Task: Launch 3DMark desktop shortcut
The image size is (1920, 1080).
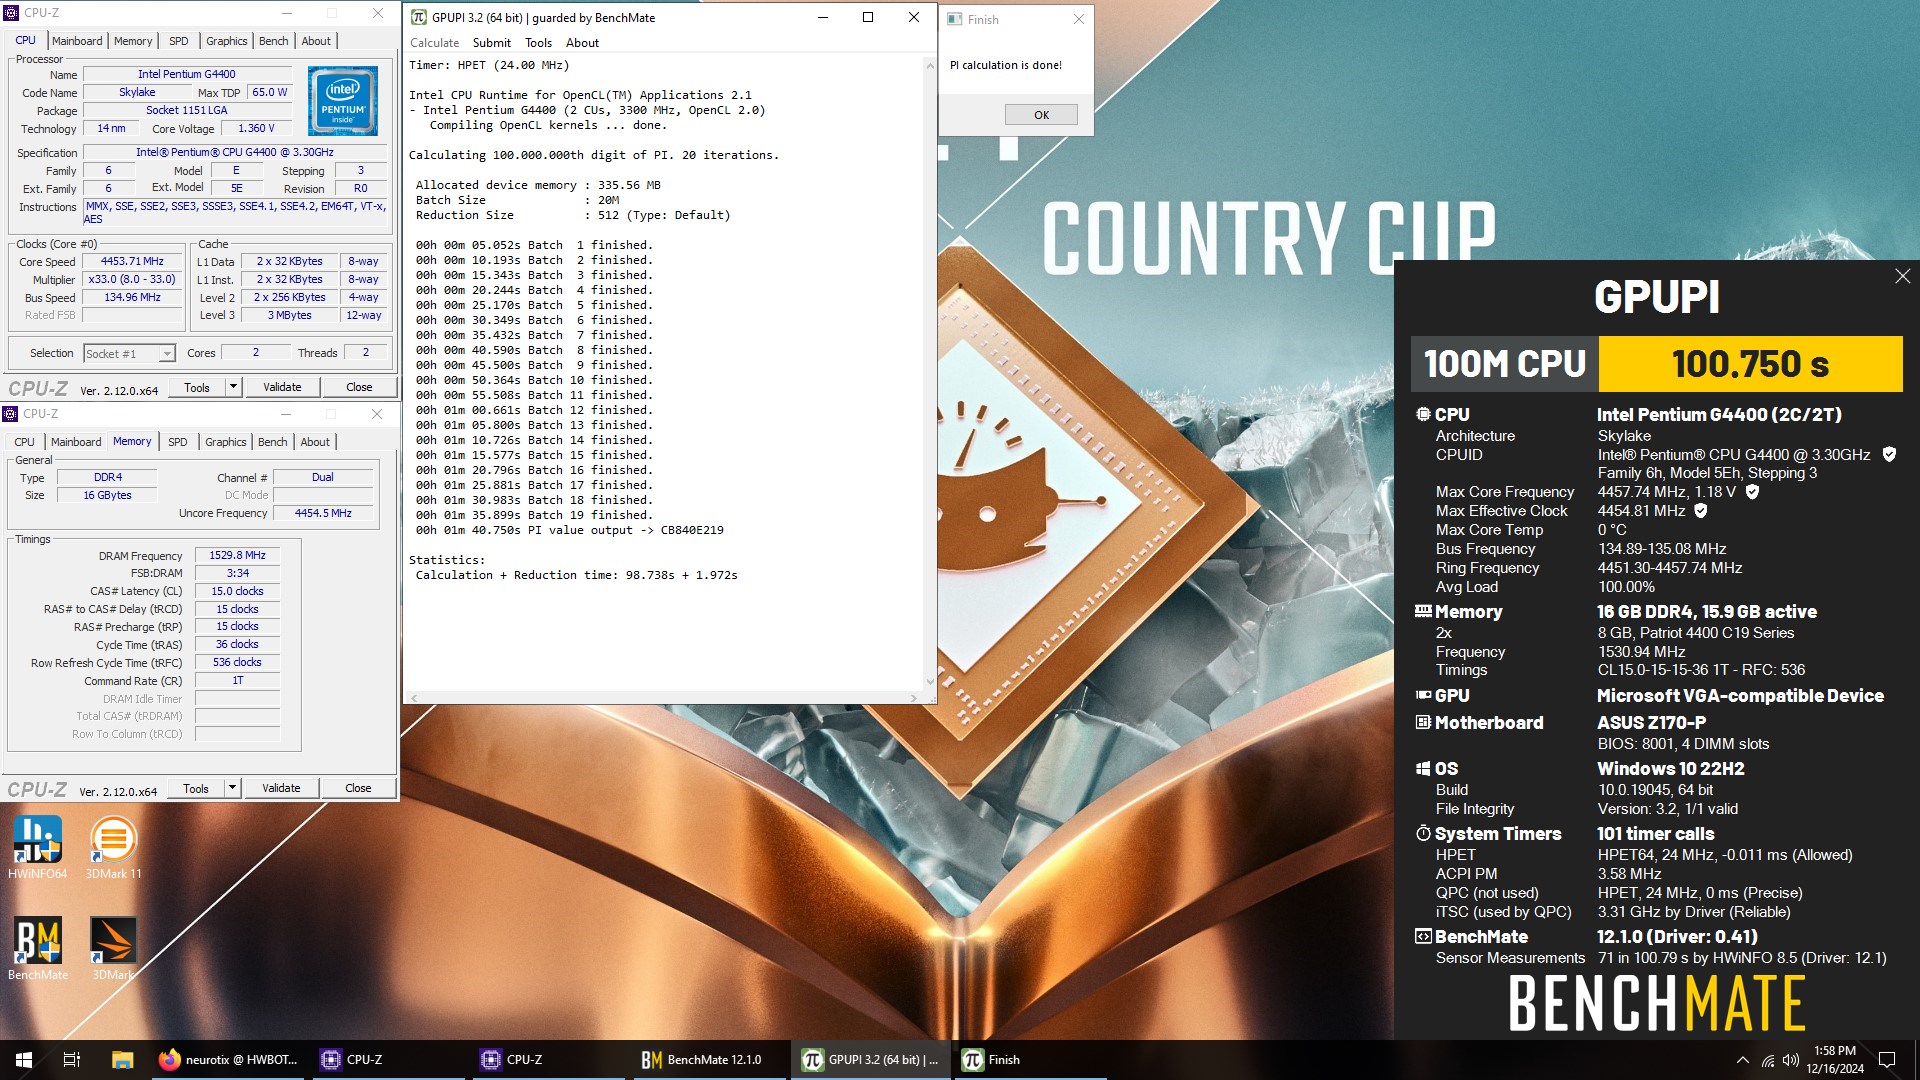Action: point(113,948)
